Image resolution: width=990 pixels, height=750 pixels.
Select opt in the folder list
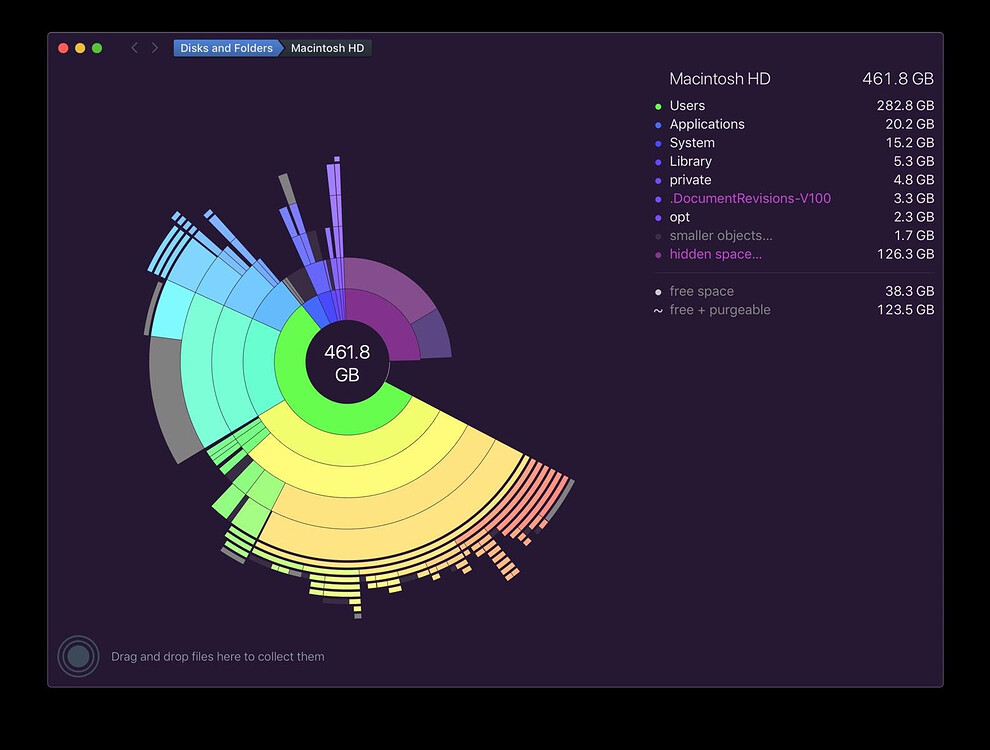click(794, 217)
